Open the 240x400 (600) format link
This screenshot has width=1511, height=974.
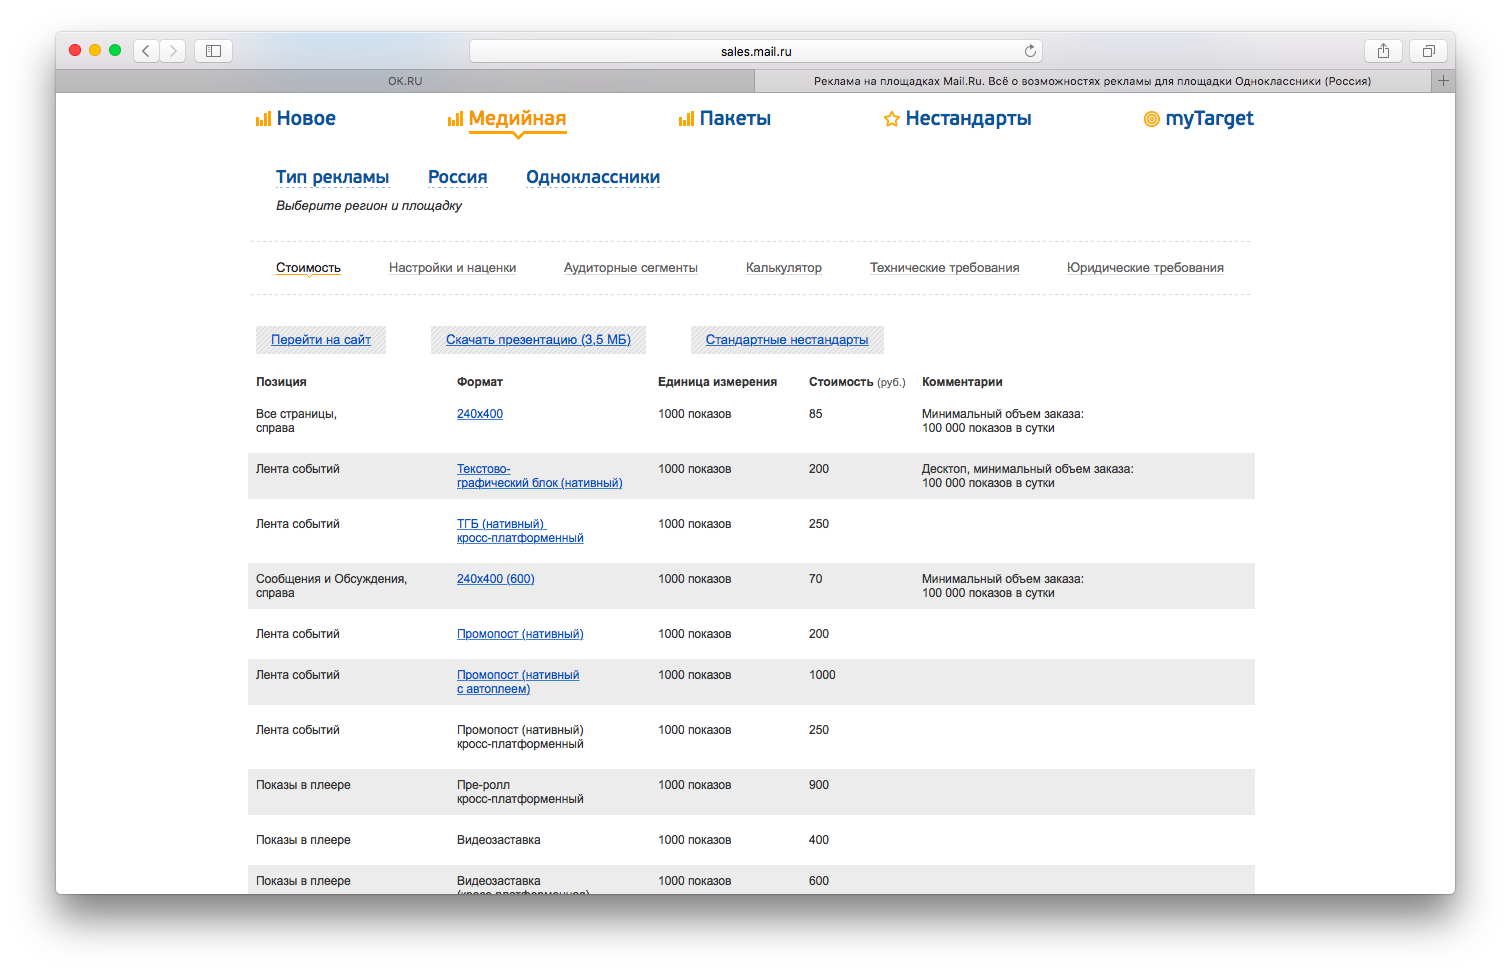click(x=496, y=579)
